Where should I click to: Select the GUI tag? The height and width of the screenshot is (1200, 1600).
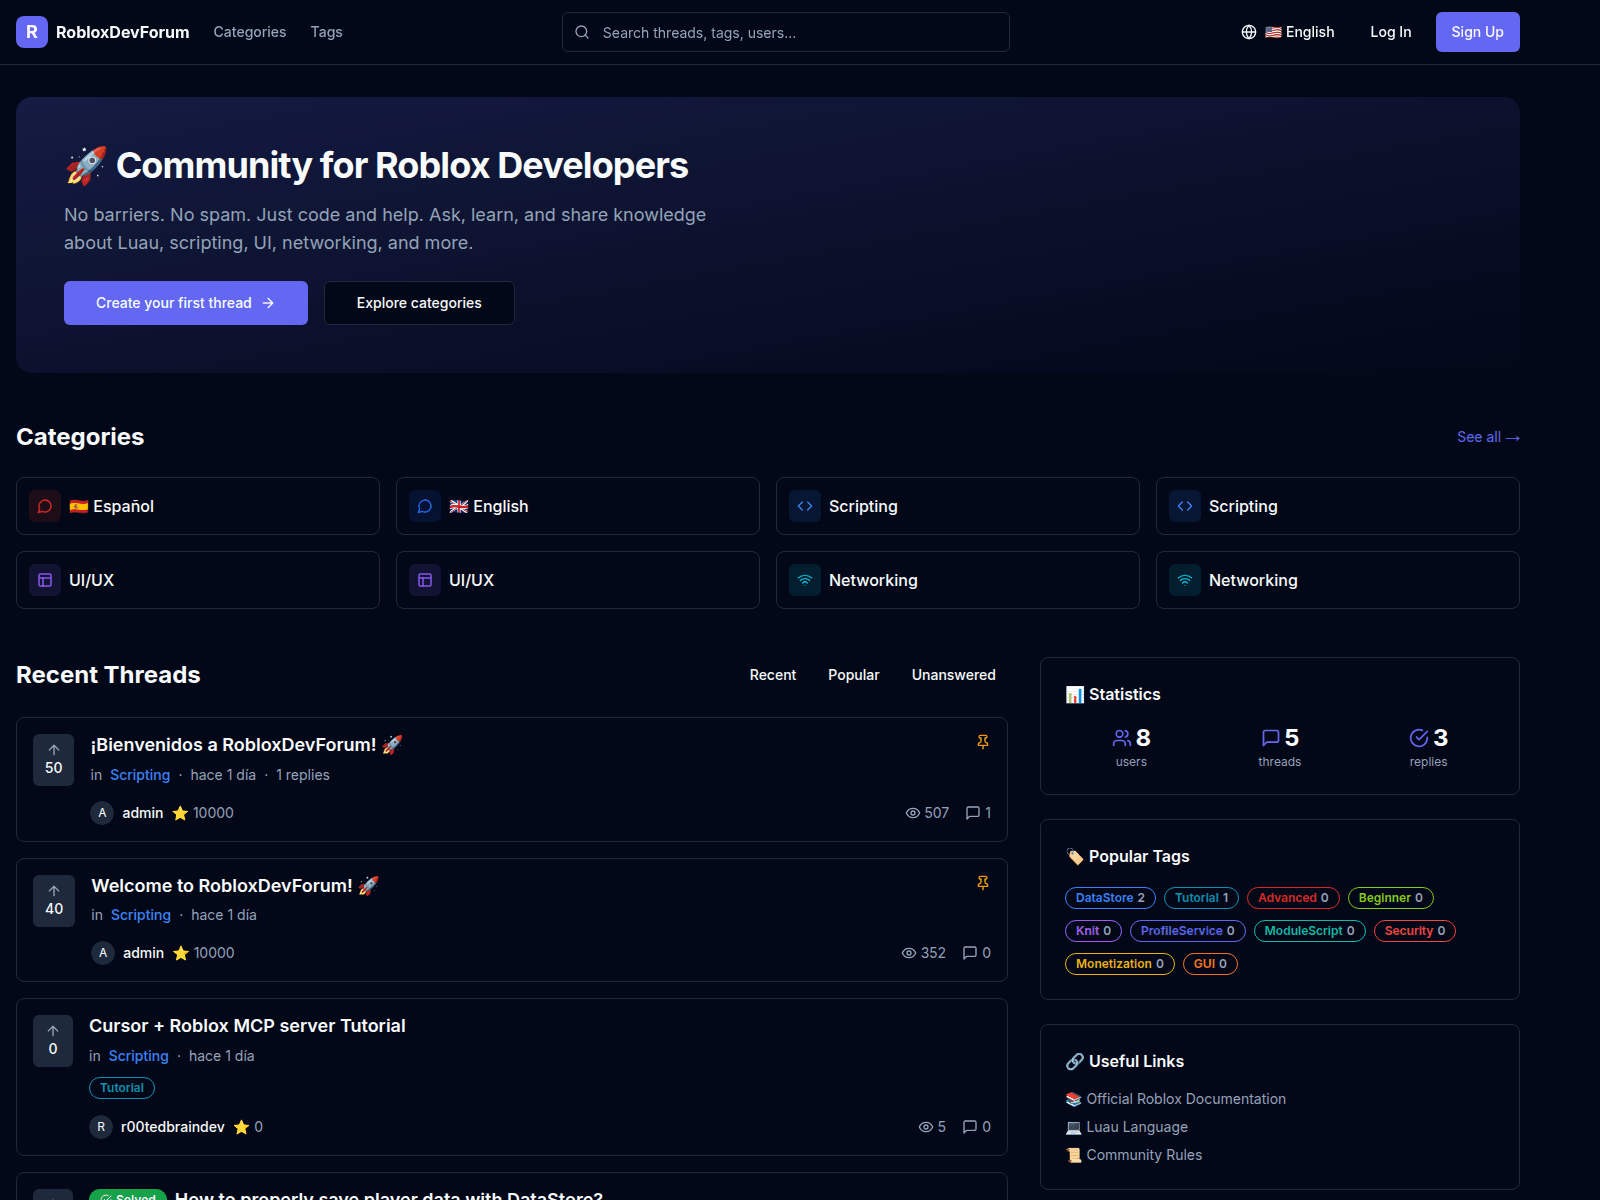pos(1210,964)
